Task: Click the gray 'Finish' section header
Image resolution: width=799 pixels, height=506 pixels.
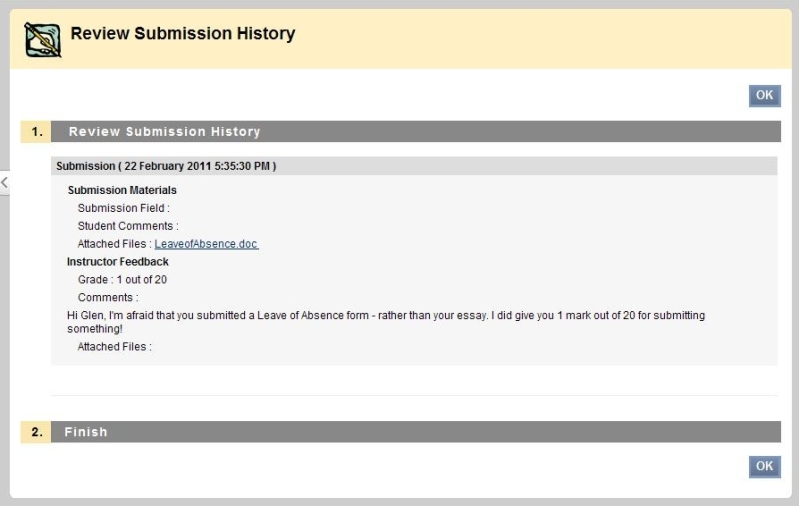Action: 416,432
